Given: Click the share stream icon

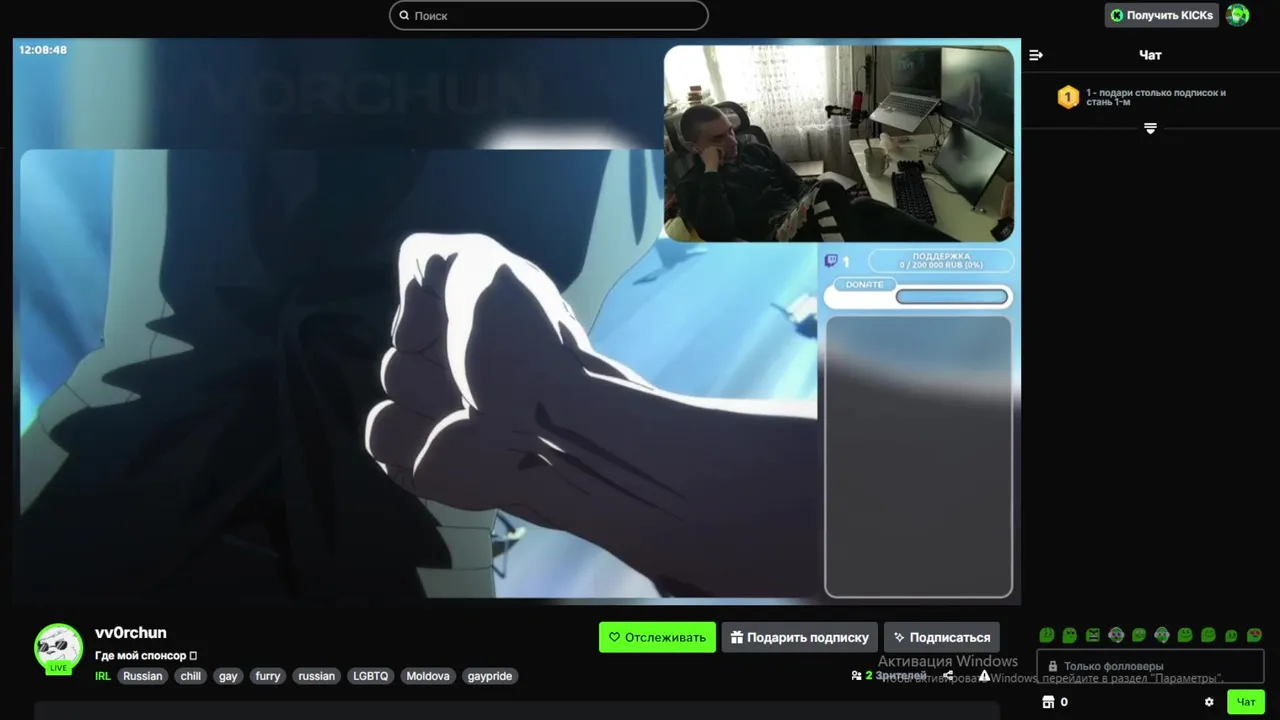Looking at the screenshot, I should 948,676.
